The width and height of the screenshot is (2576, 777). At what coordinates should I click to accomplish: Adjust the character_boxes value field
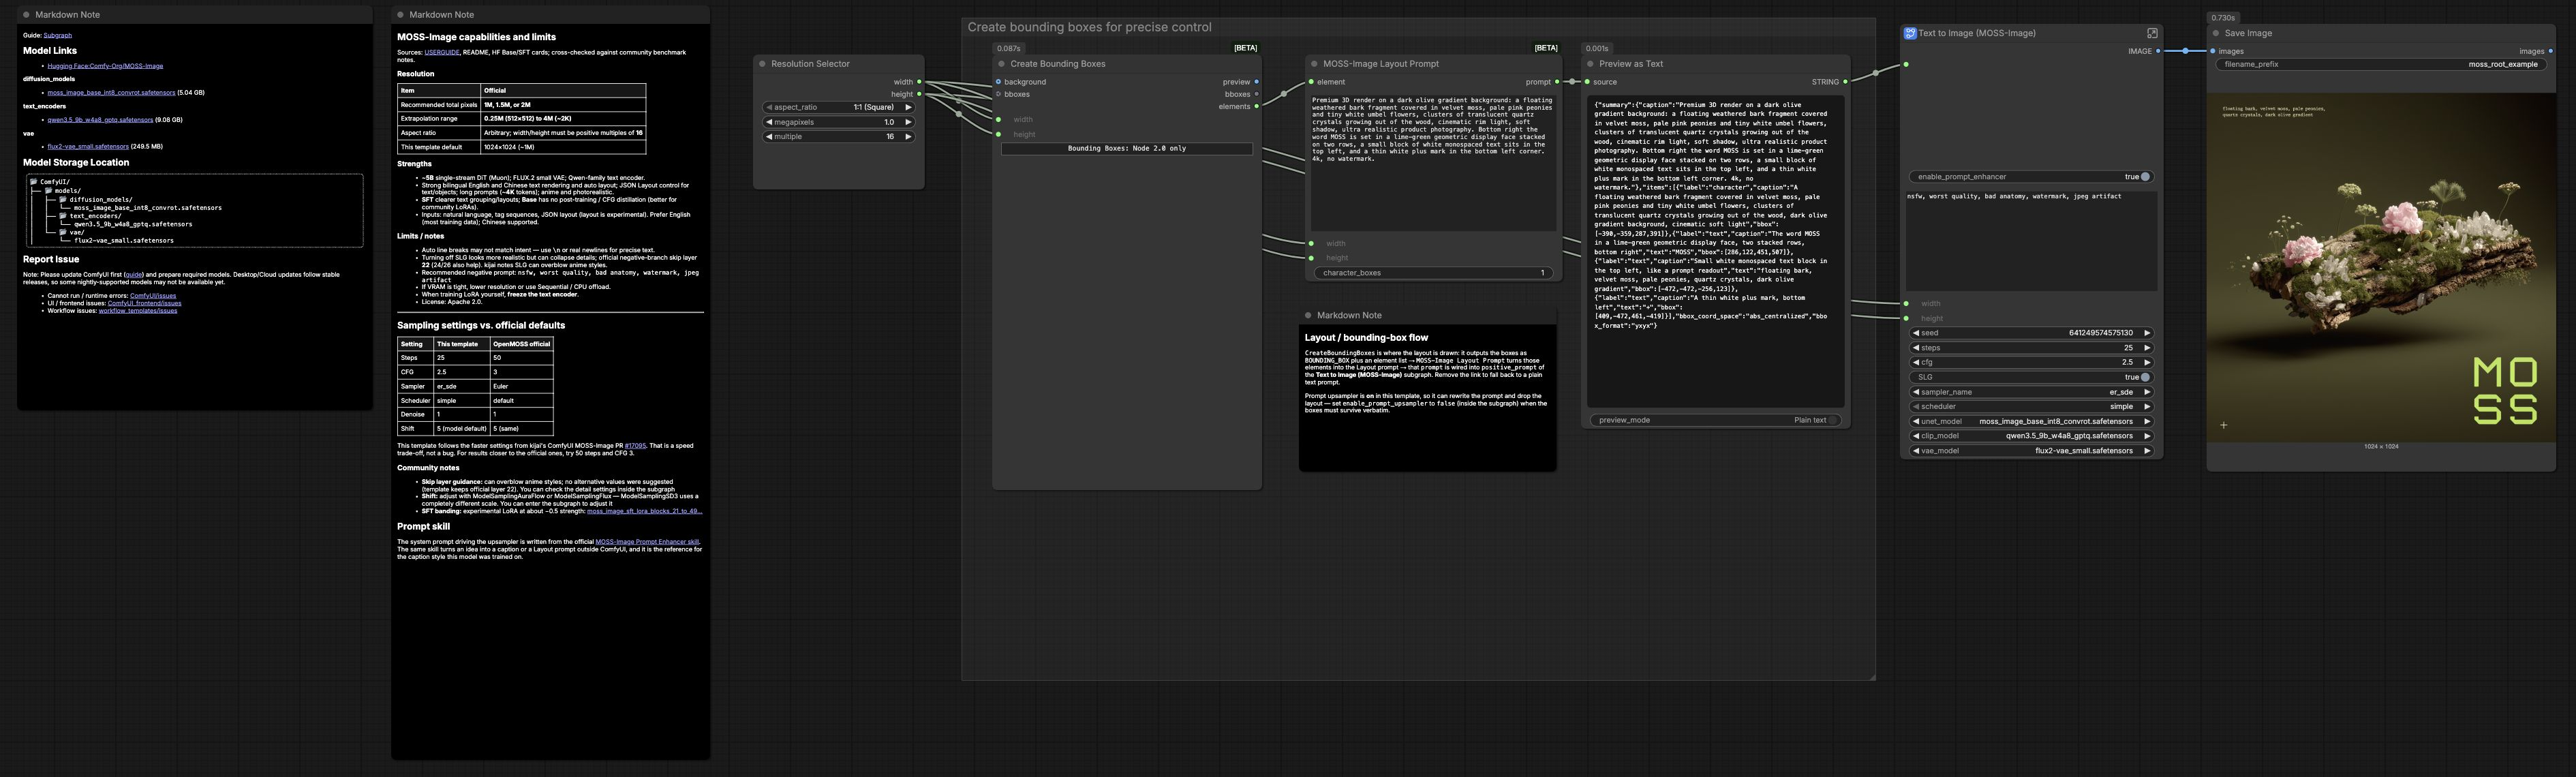pyautogui.click(x=1433, y=273)
